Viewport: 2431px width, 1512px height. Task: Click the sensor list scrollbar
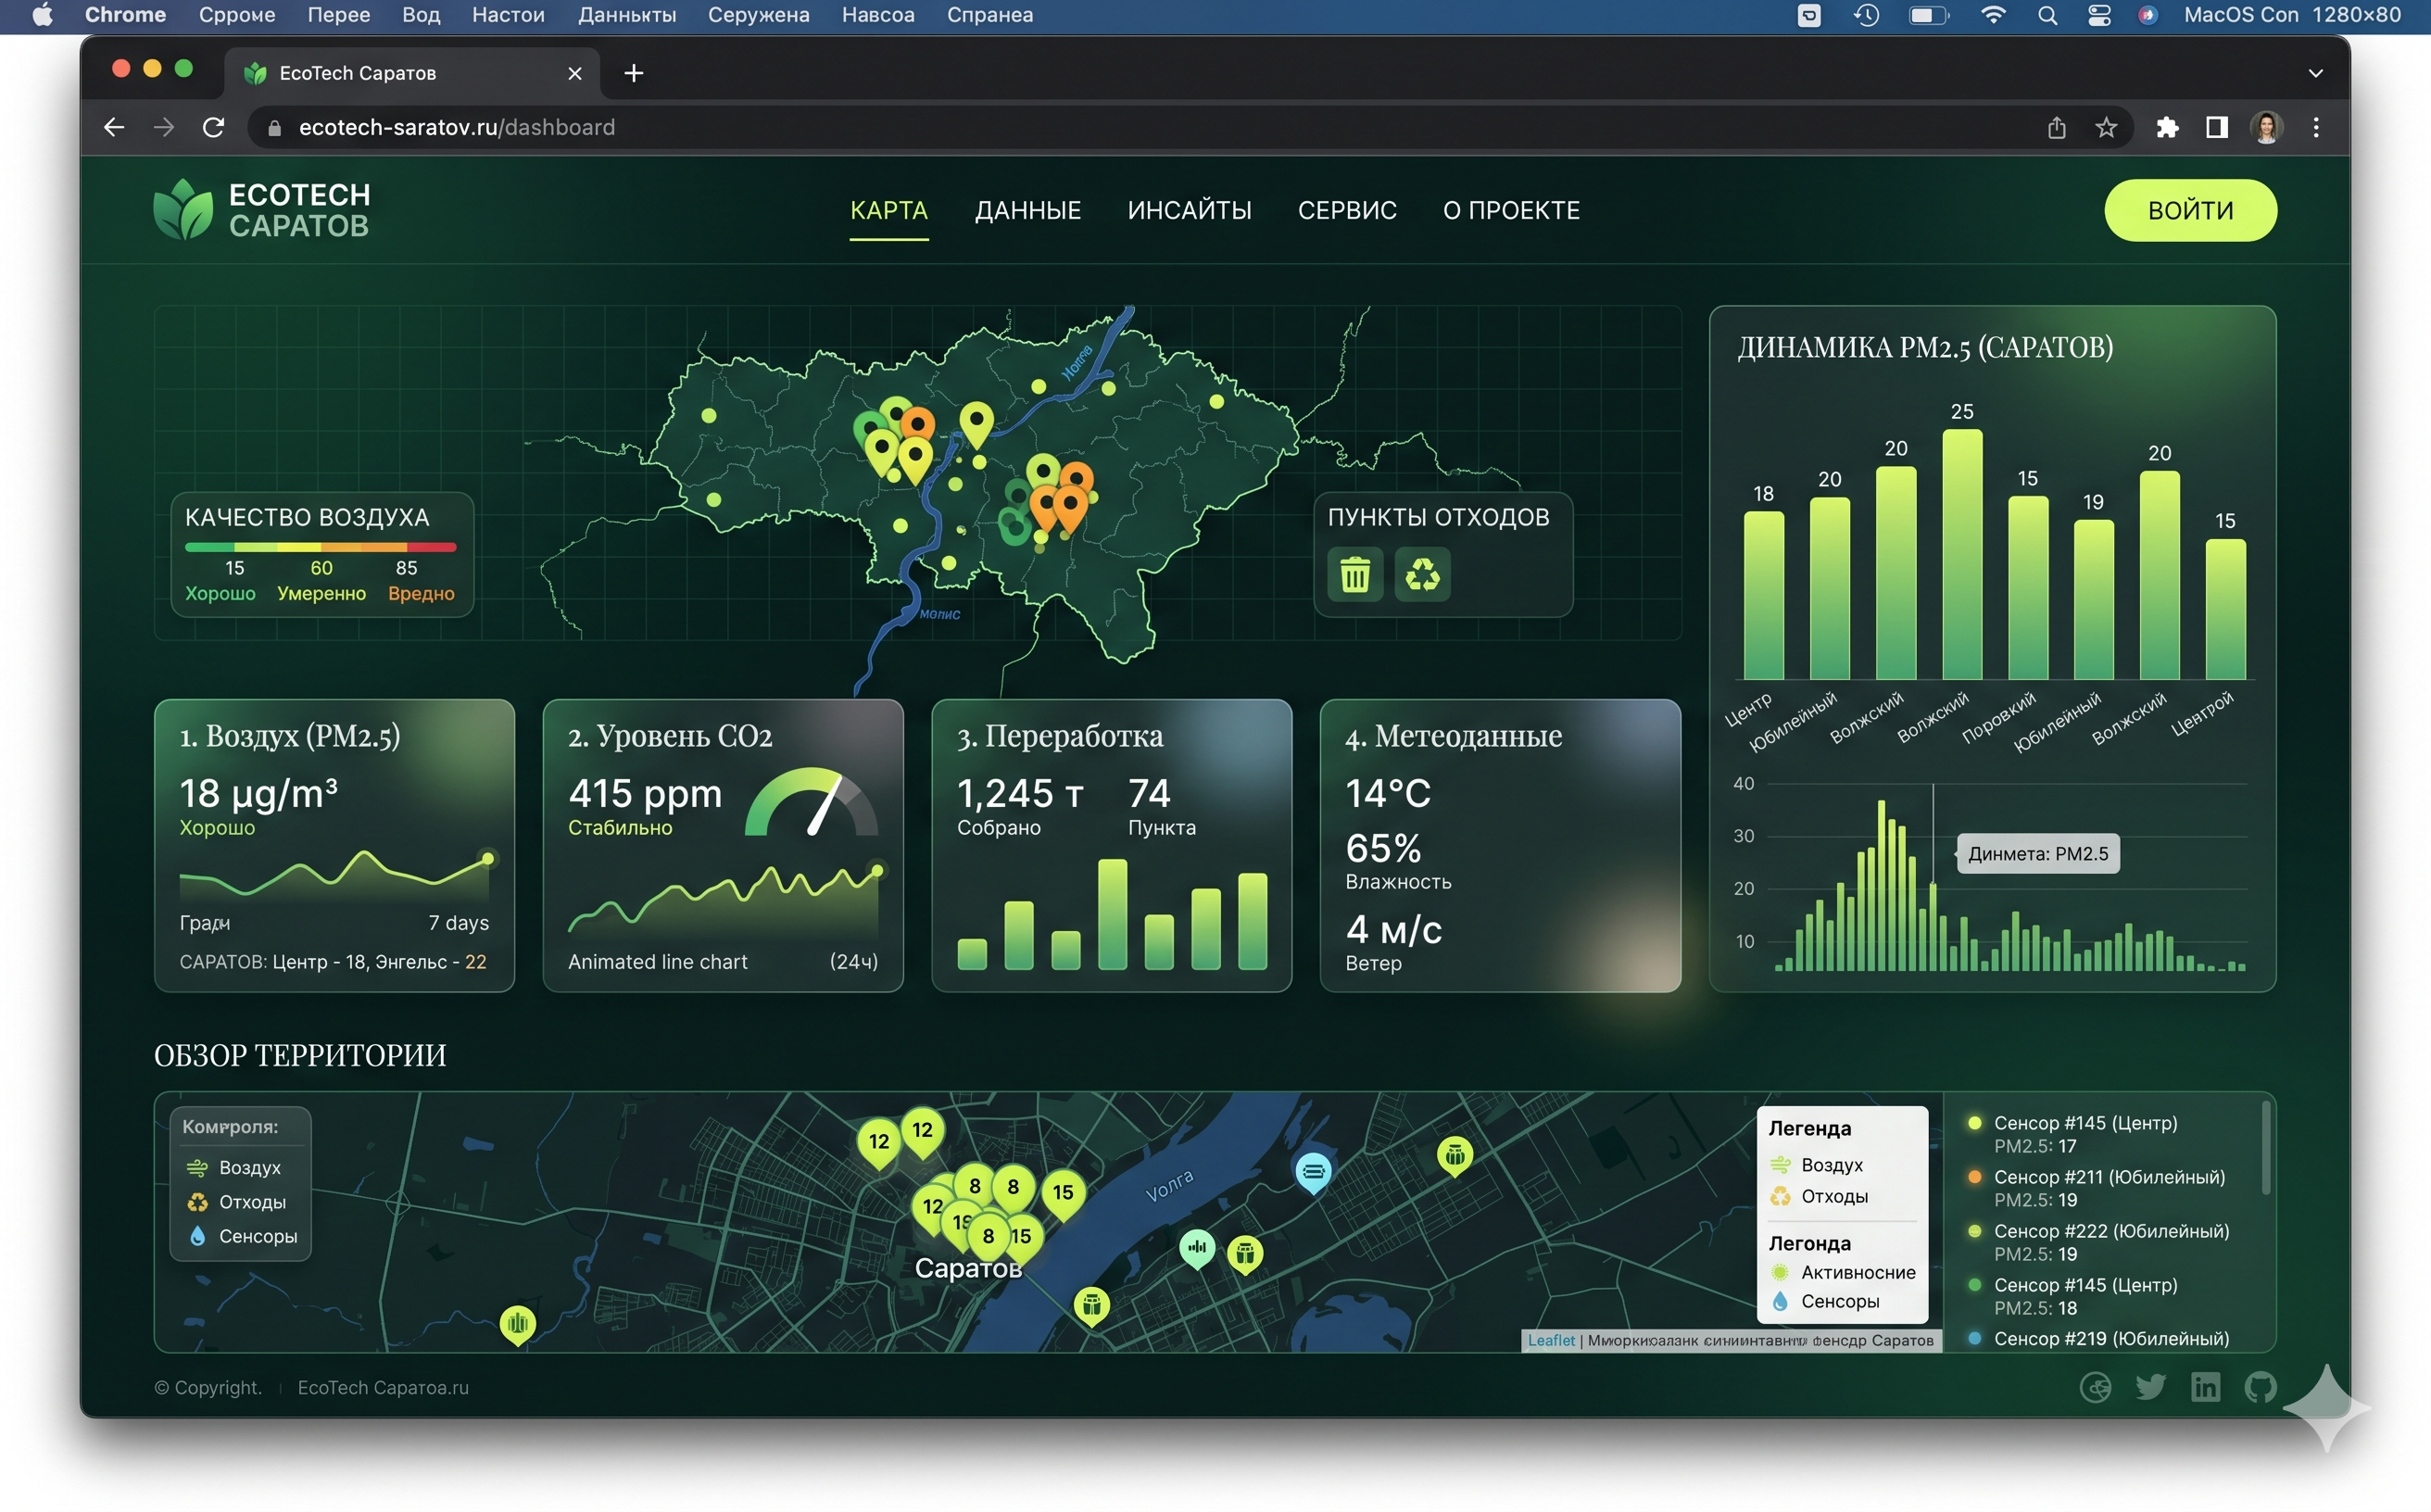[2265, 1148]
